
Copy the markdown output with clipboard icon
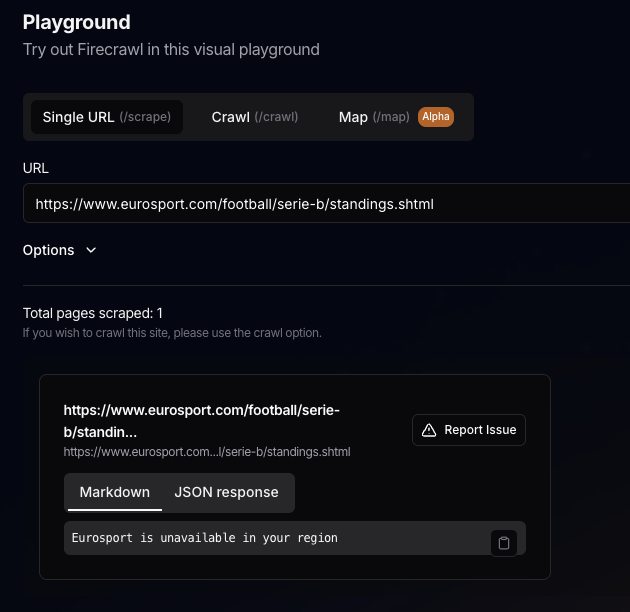coord(504,543)
